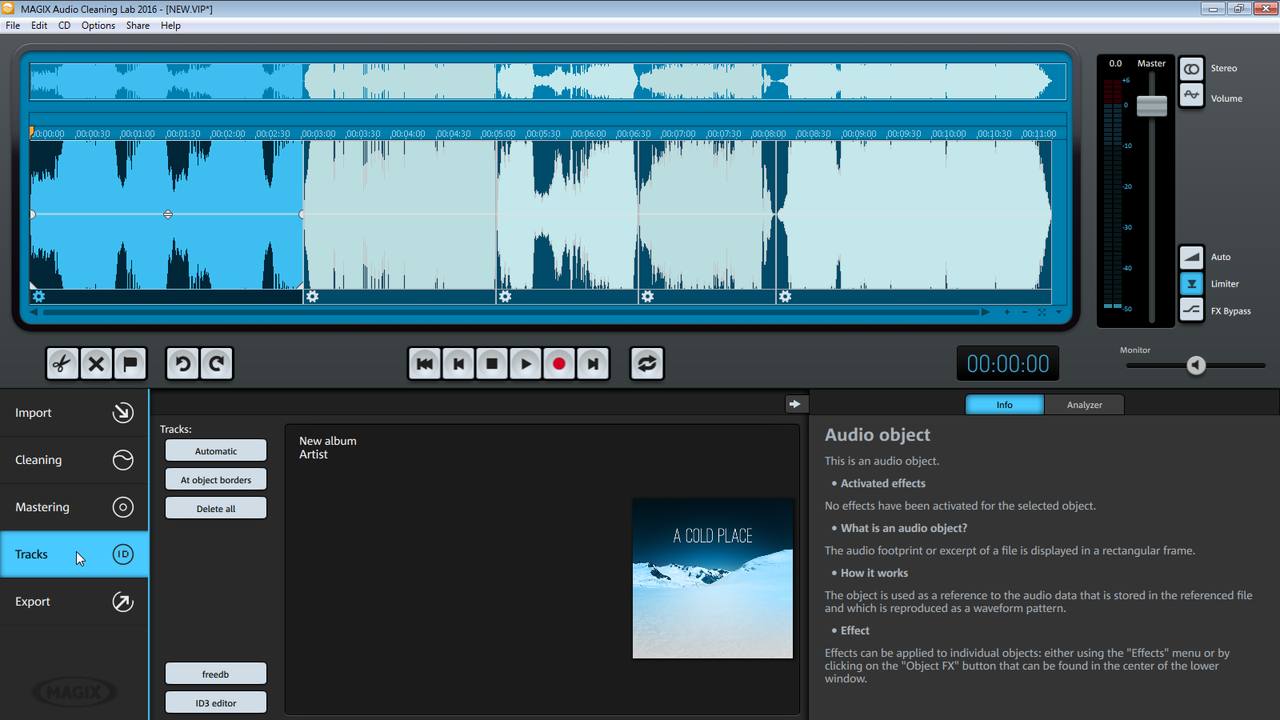Click the Export arrow circle icon
Viewport: 1280px width, 720px height.
123,601
